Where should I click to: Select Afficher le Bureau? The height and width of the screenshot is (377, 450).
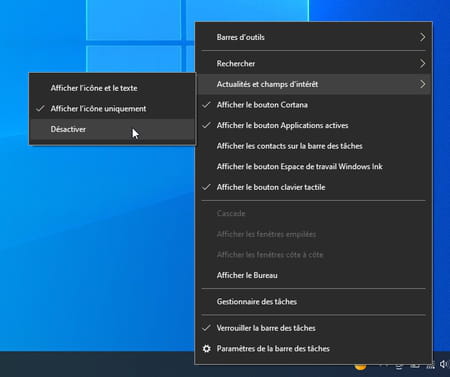tap(313, 275)
